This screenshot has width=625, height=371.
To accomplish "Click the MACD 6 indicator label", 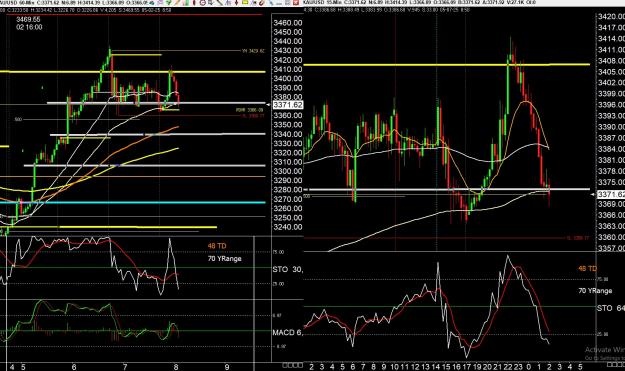I will click(287, 332).
